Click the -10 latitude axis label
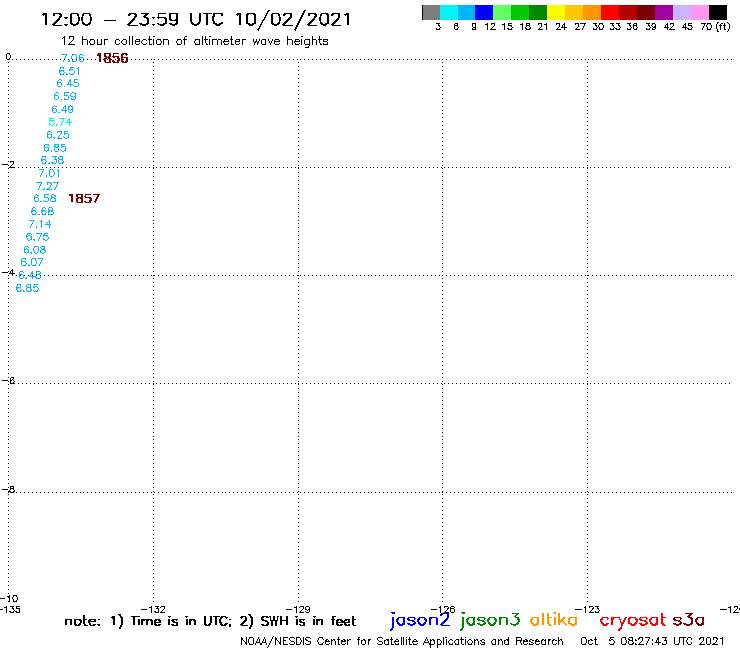 pyautogui.click(x=9, y=598)
